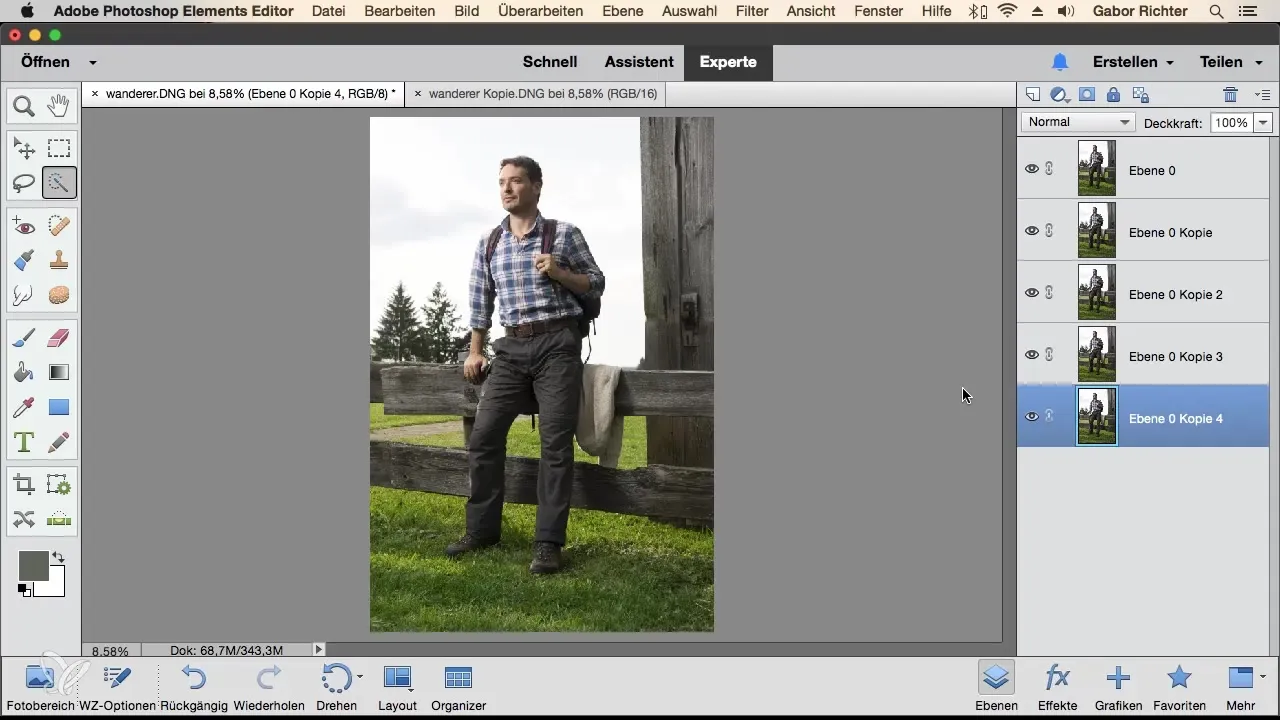Open the Filter menu
The width and height of the screenshot is (1280, 720).
(751, 11)
